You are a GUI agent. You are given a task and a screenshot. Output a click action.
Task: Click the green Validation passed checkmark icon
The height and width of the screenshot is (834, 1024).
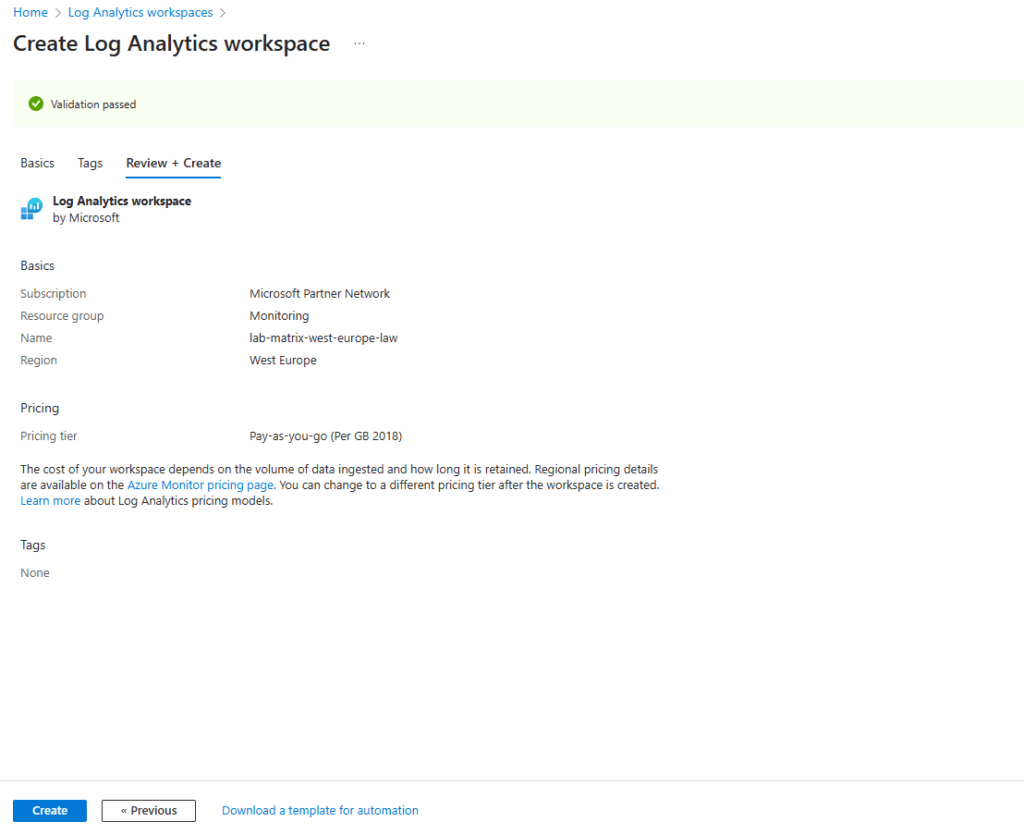(36, 104)
